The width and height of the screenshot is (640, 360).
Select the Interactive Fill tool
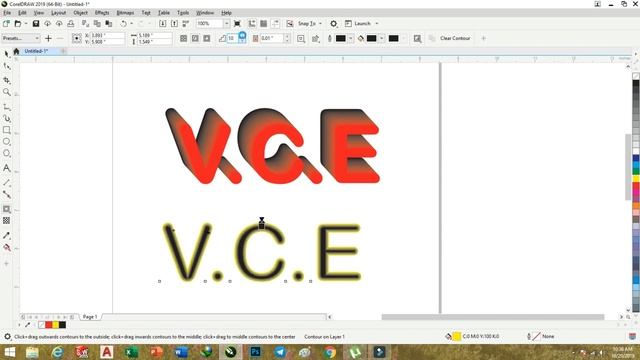pos(7,247)
